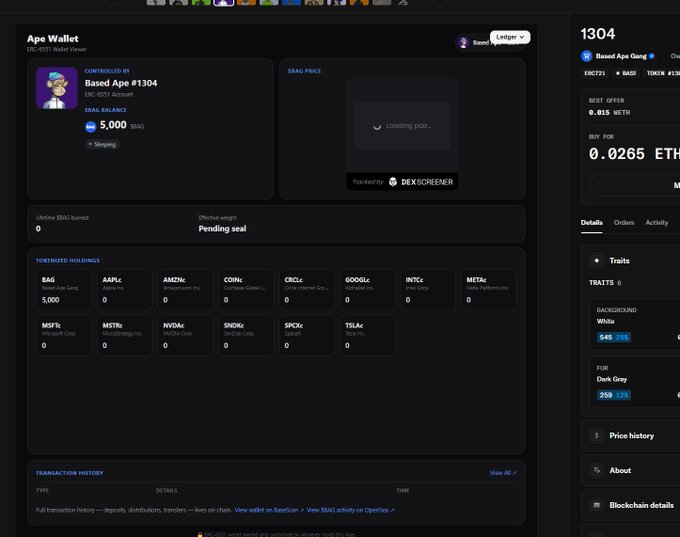Image resolution: width=680 pixels, height=537 pixels.
Task: Click the Based Ape avatar beside Ledger dropdown
Action: tap(463, 43)
